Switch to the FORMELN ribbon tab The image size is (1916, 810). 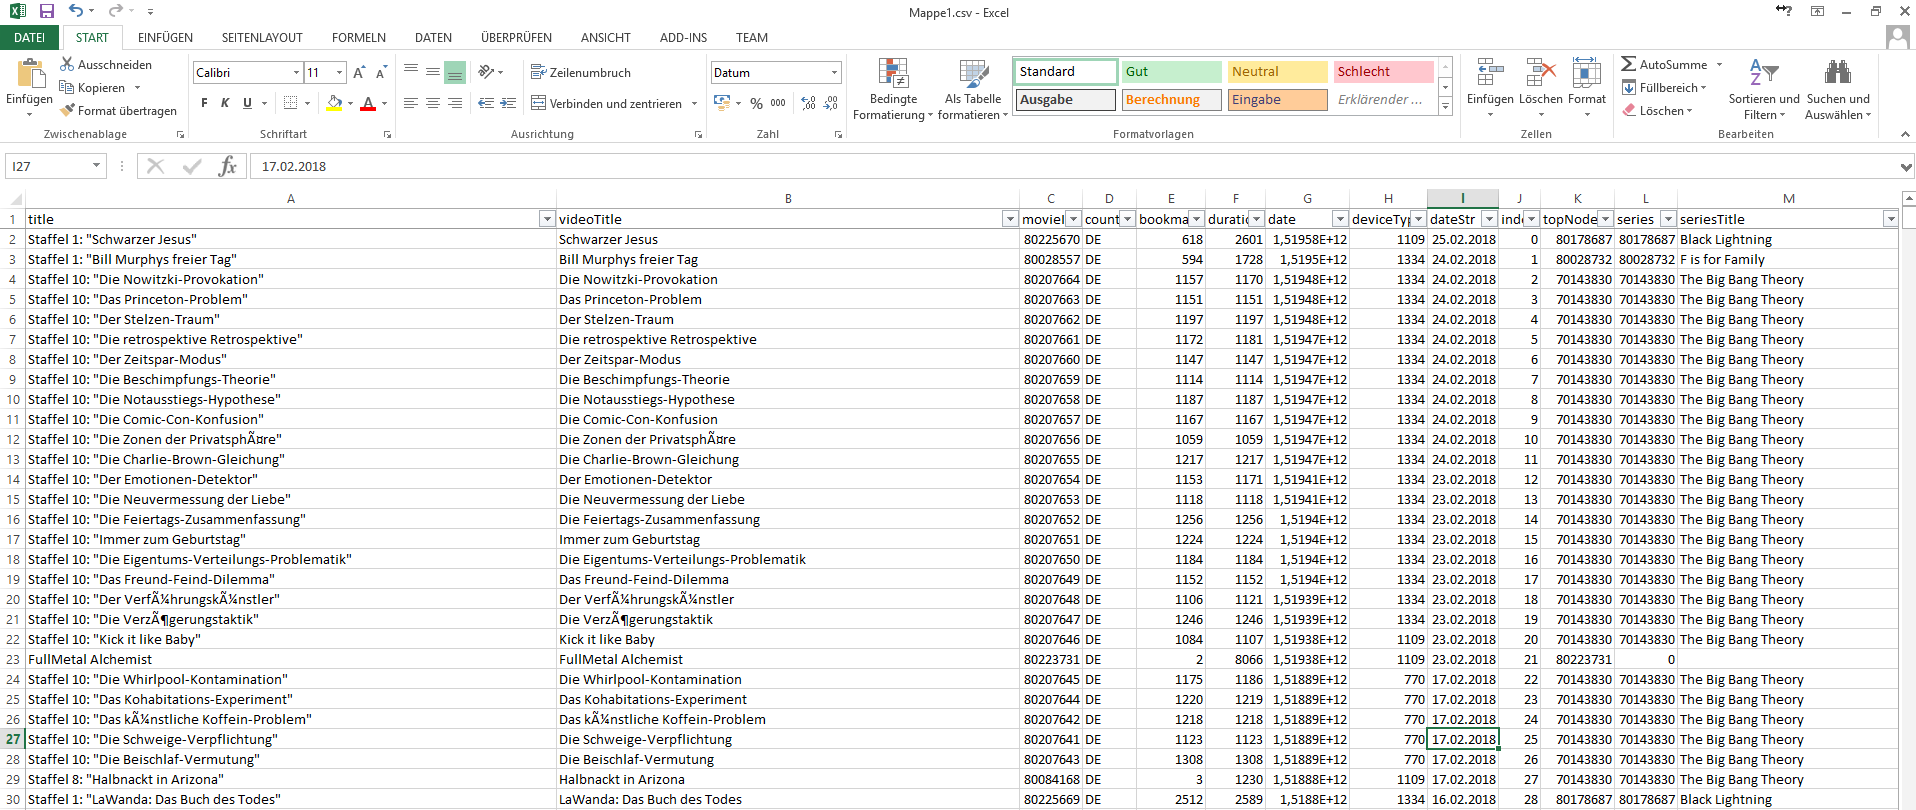358,38
